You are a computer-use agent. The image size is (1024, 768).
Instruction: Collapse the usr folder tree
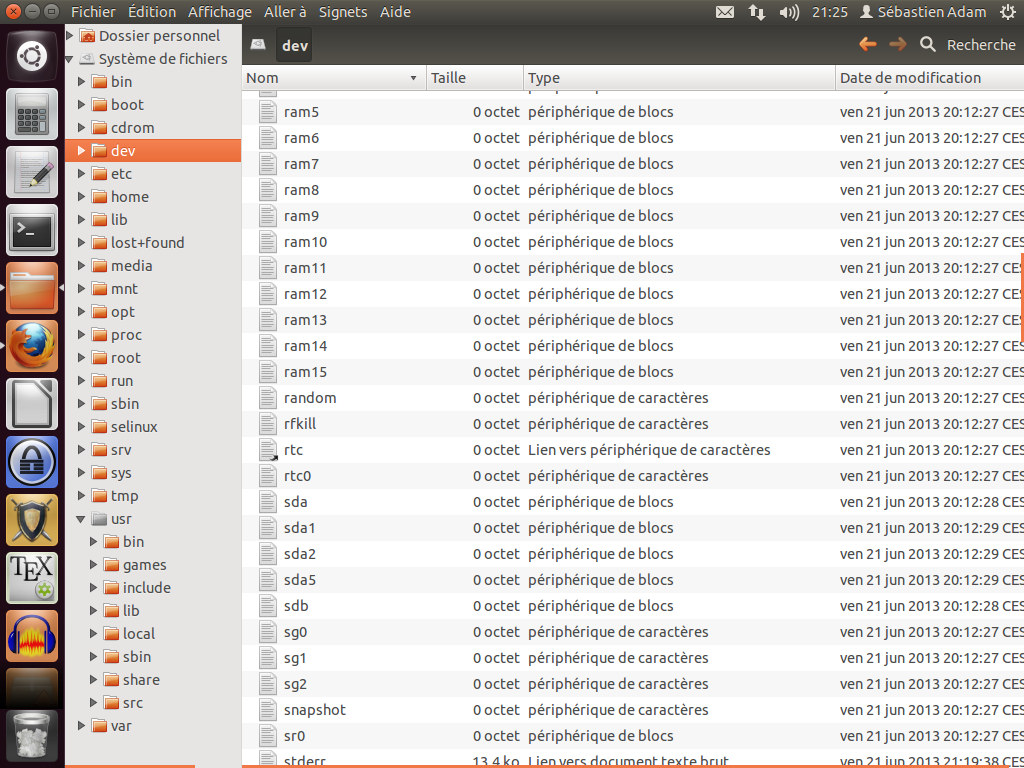pos(82,519)
